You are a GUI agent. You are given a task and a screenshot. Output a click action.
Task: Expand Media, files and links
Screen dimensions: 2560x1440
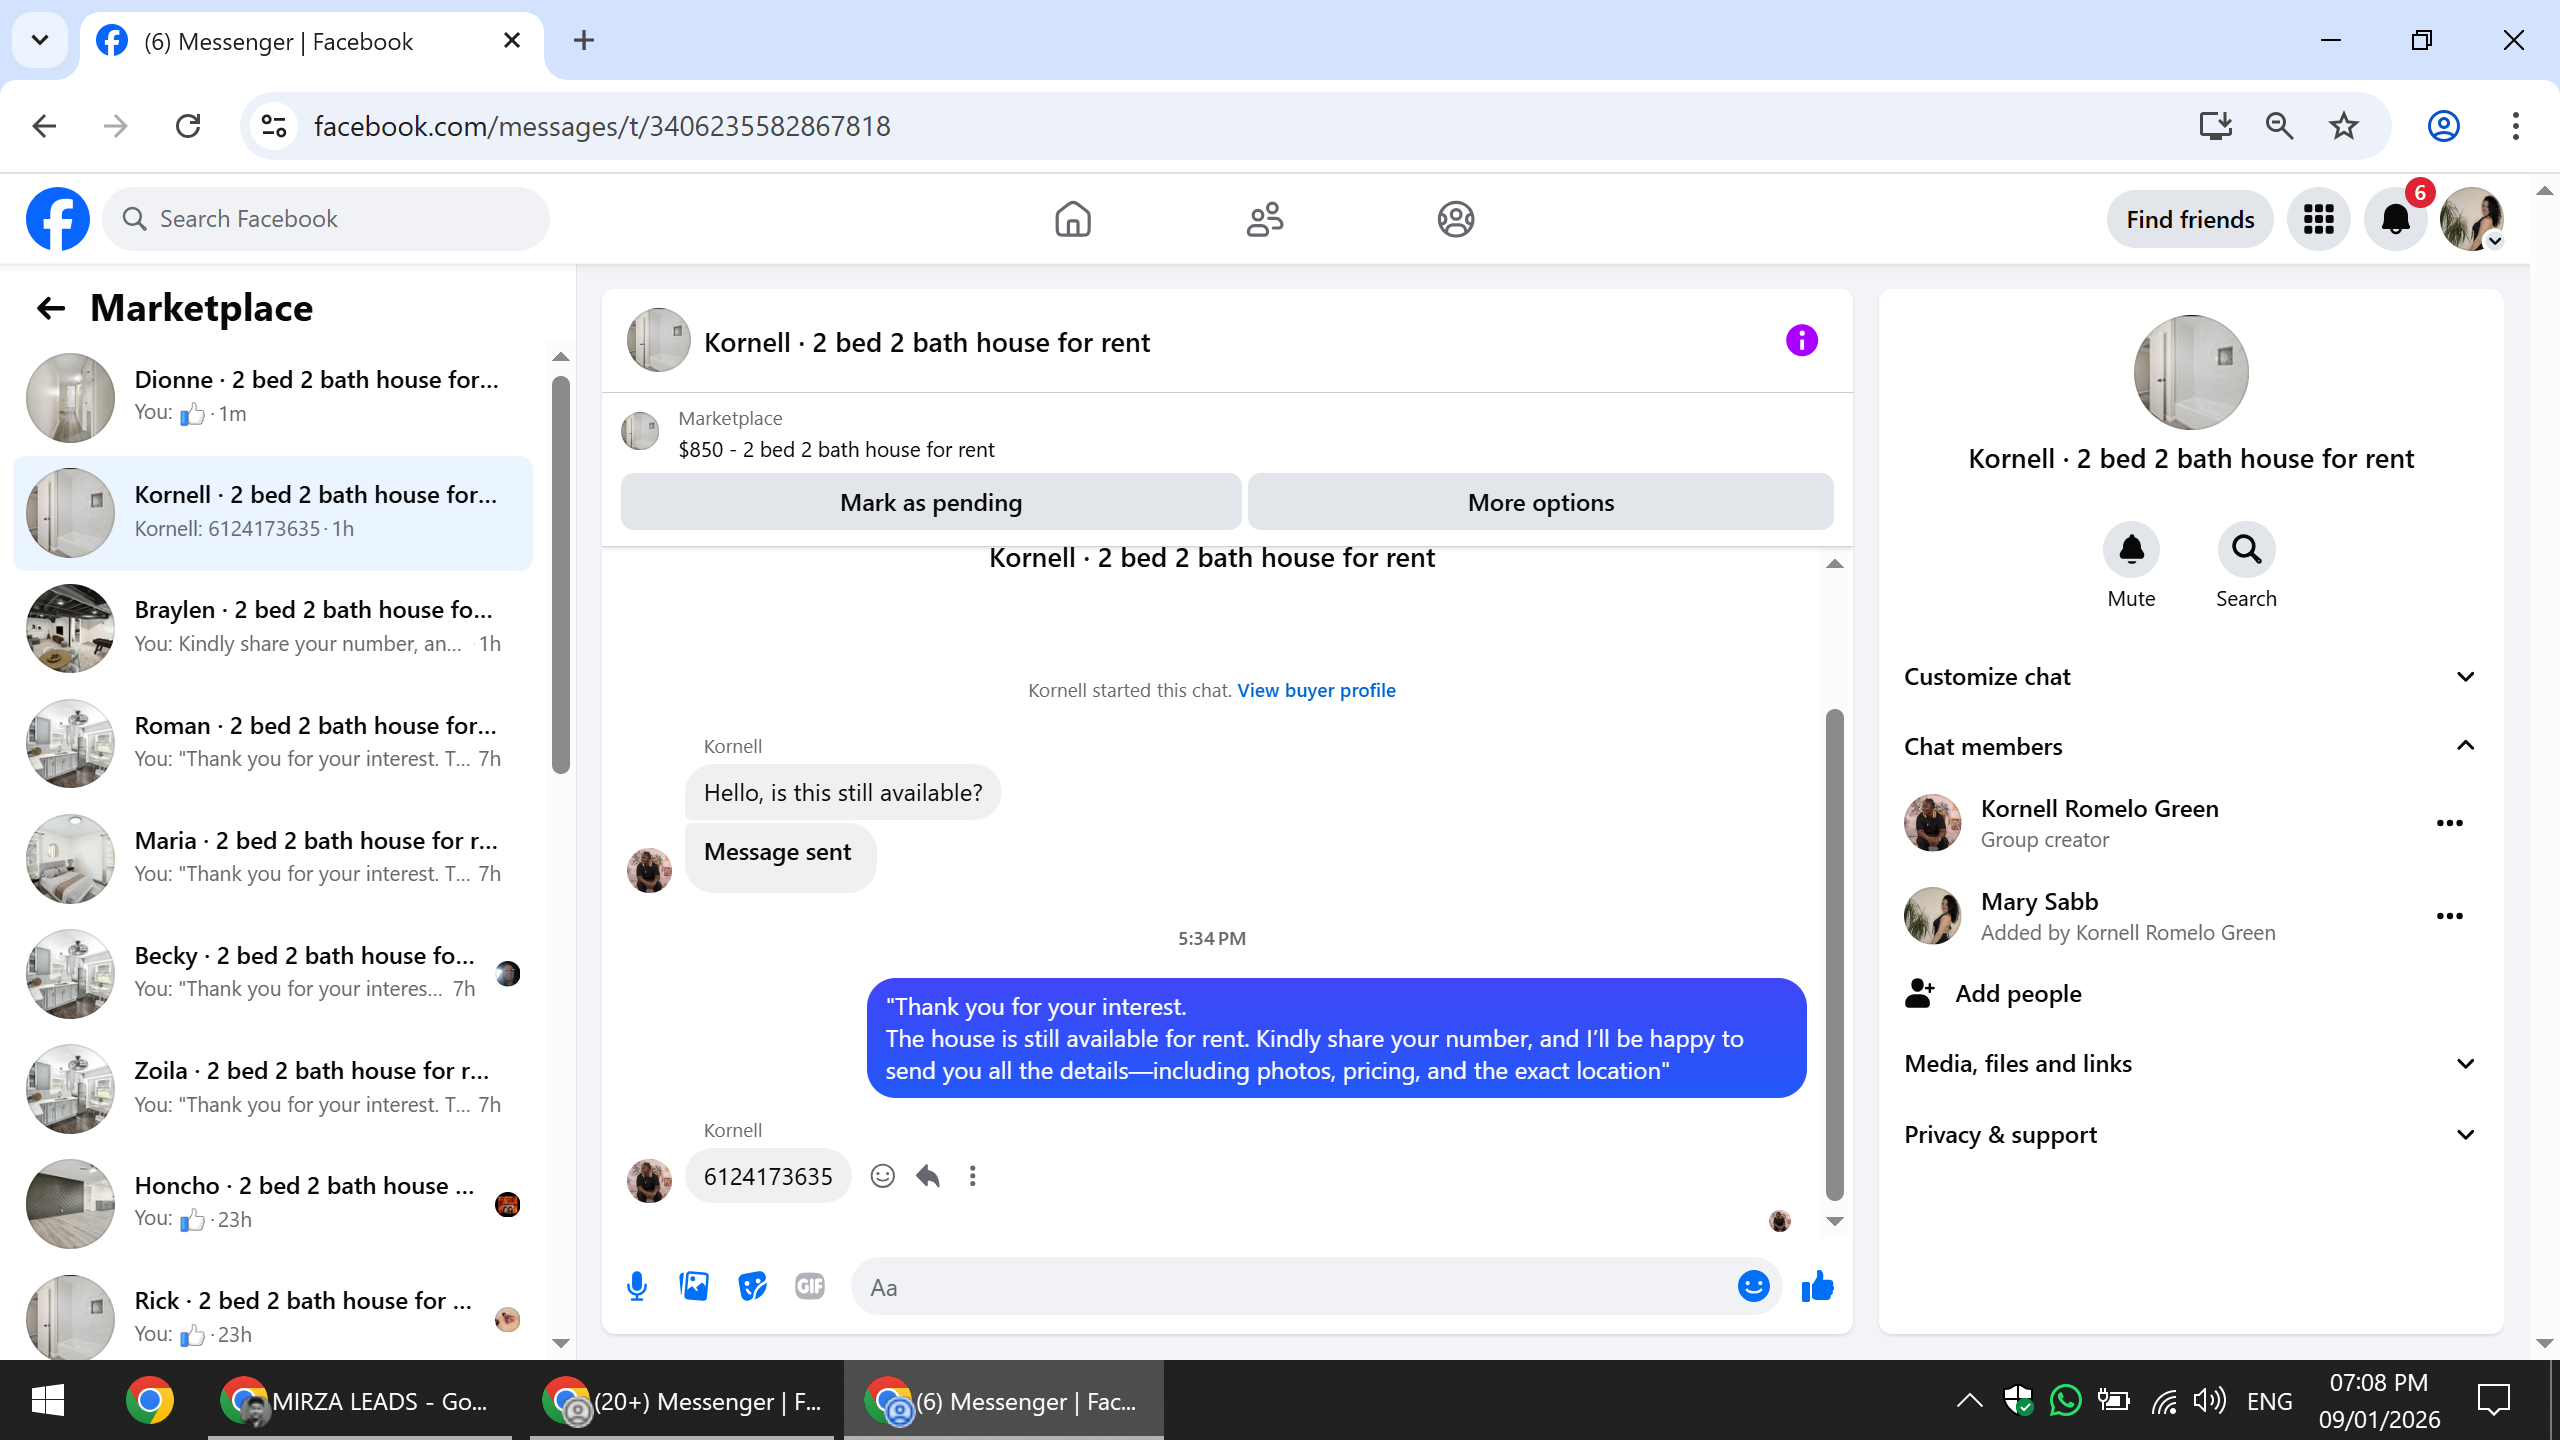pyautogui.click(x=2465, y=1064)
